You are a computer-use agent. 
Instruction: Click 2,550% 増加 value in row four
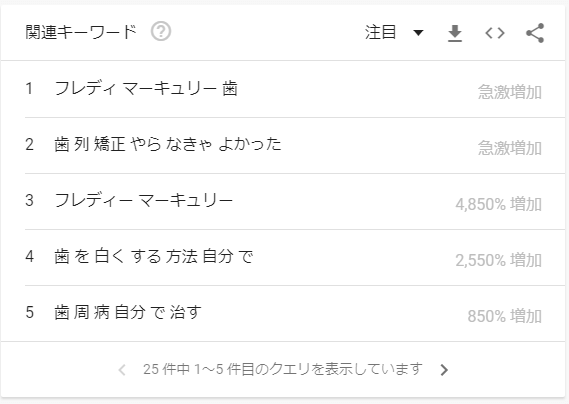tap(499, 260)
